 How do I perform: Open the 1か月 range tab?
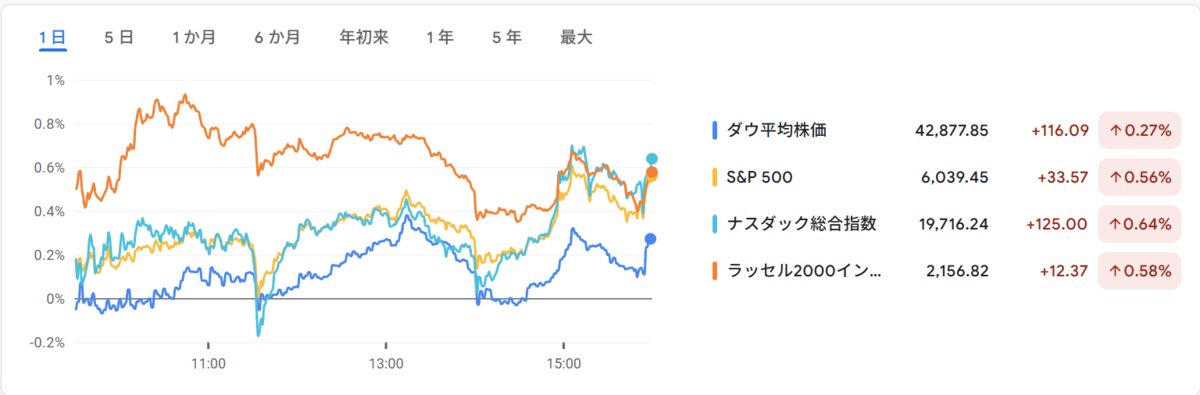tap(193, 37)
